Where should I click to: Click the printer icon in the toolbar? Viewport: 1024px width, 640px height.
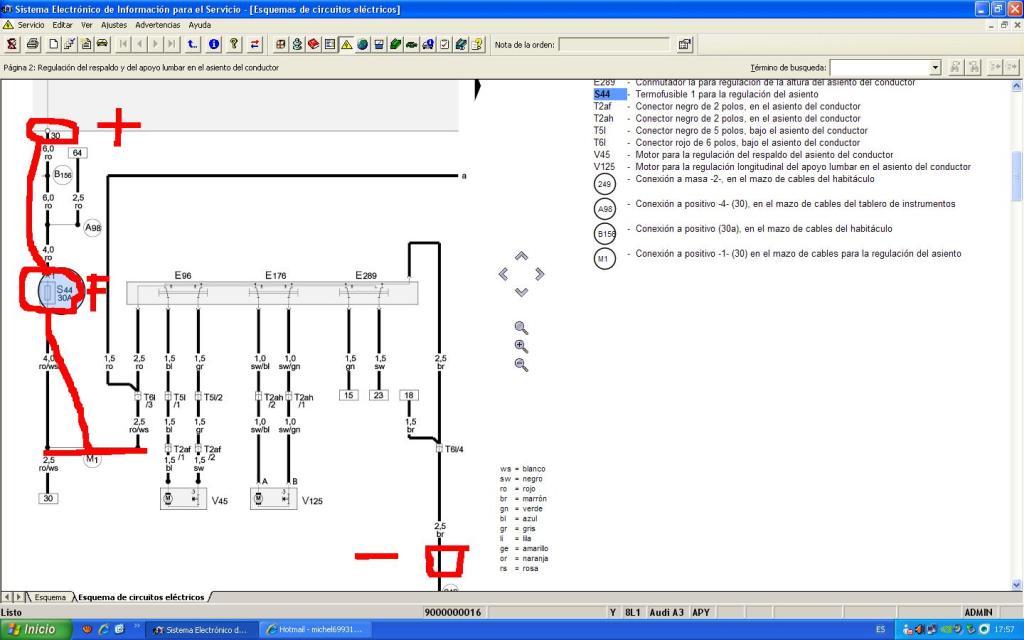33,44
